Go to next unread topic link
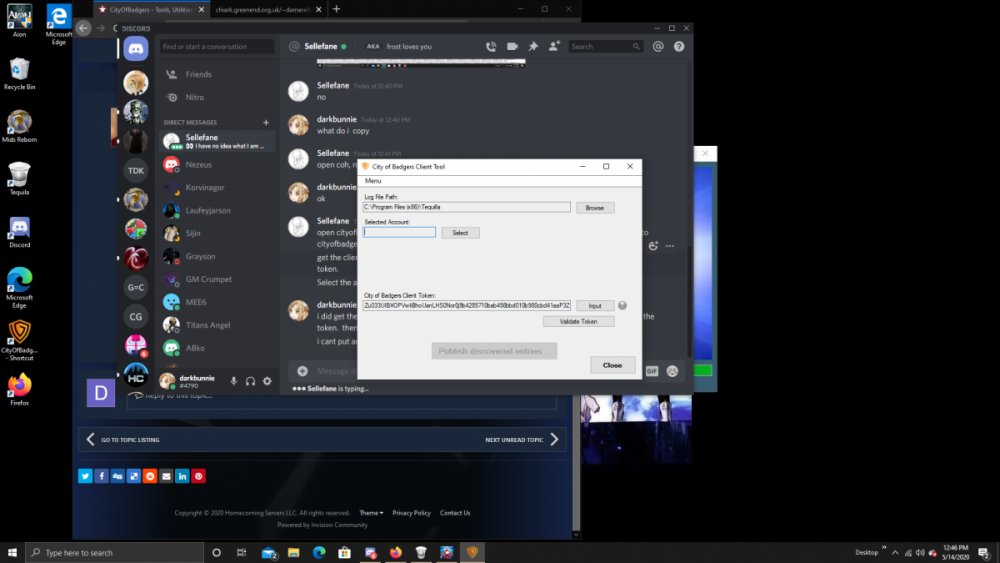 (x=522, y=440)
